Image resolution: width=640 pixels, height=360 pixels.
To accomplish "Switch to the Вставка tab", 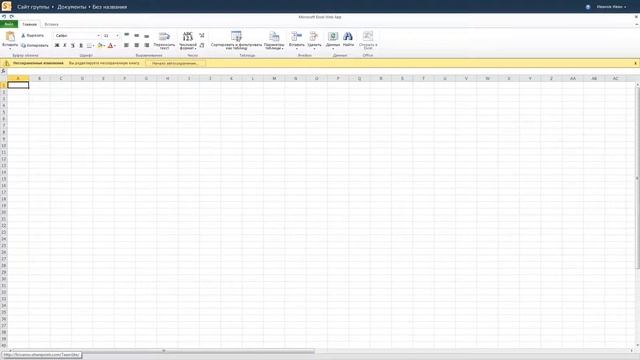I will pos(51,24).
